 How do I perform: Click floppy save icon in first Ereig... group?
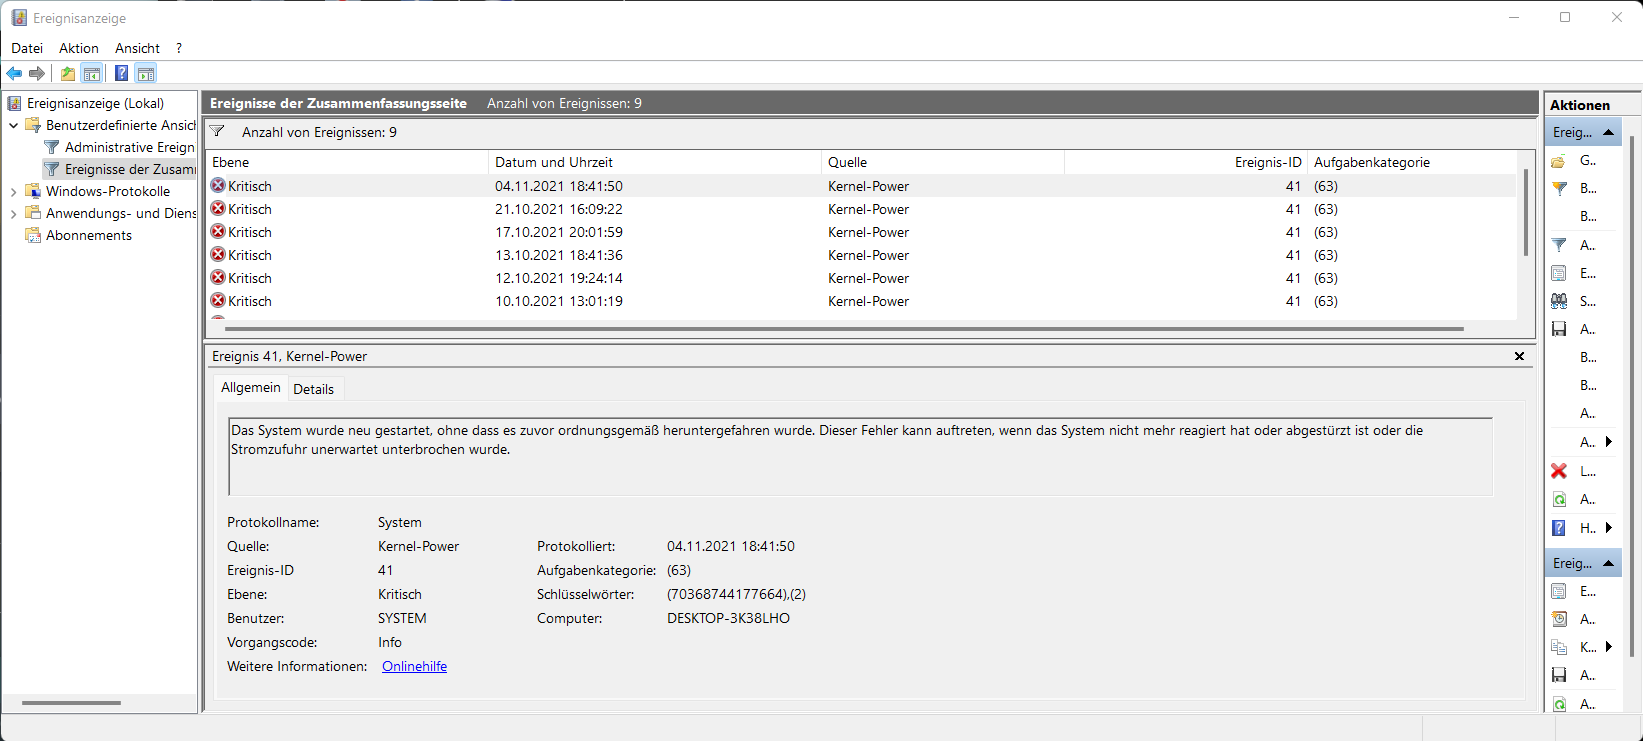1559,329
